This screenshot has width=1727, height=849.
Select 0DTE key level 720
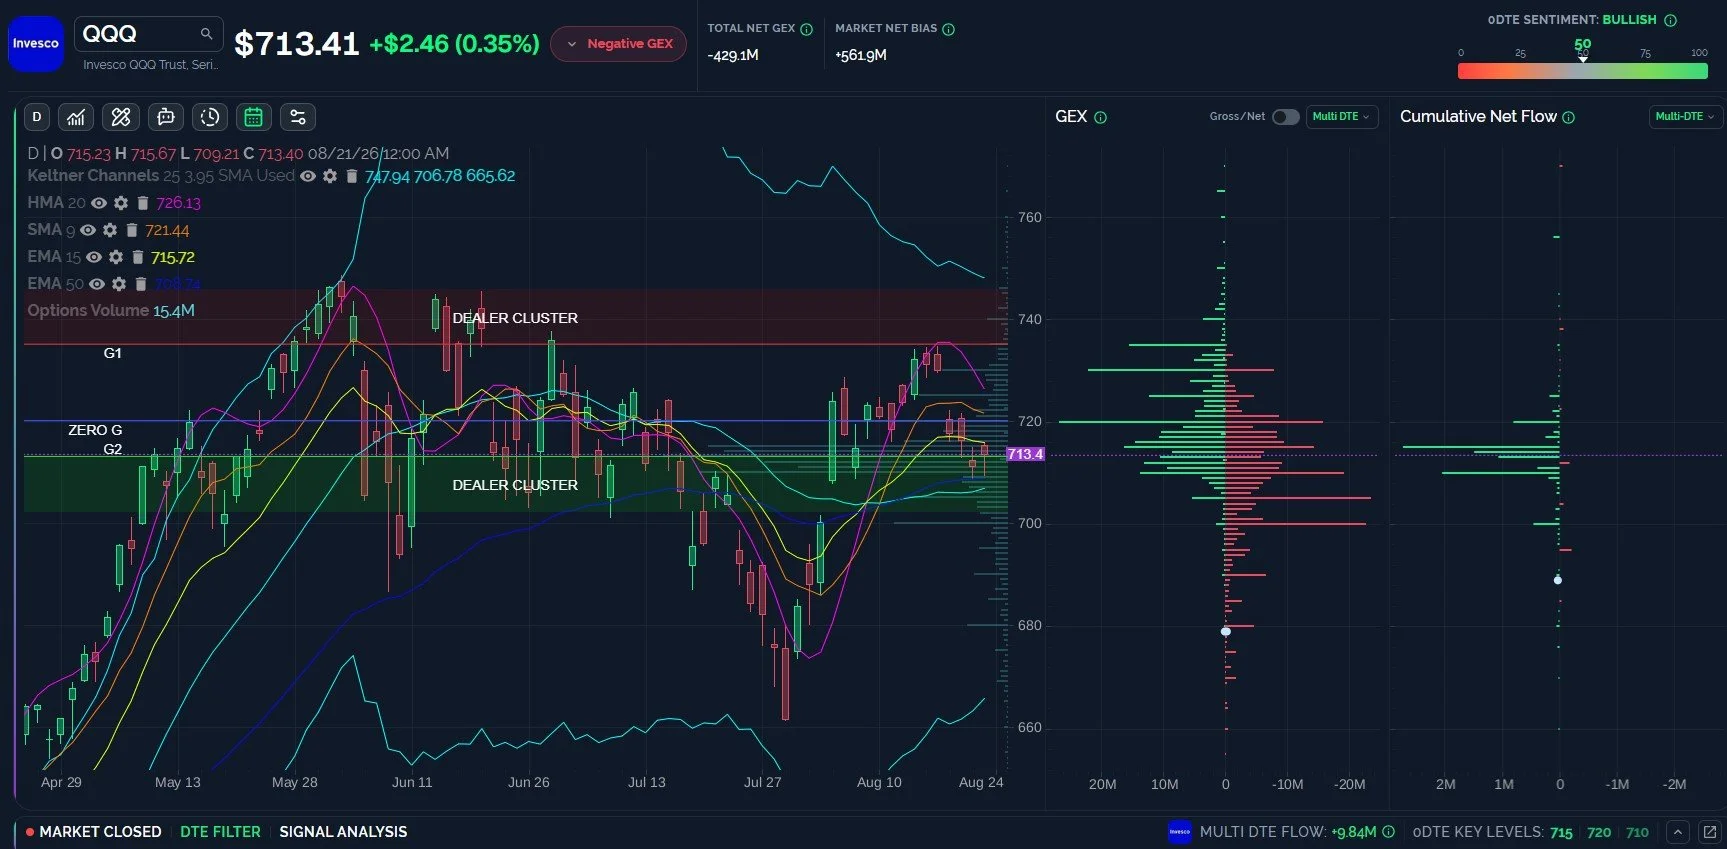pos(1599,832)
